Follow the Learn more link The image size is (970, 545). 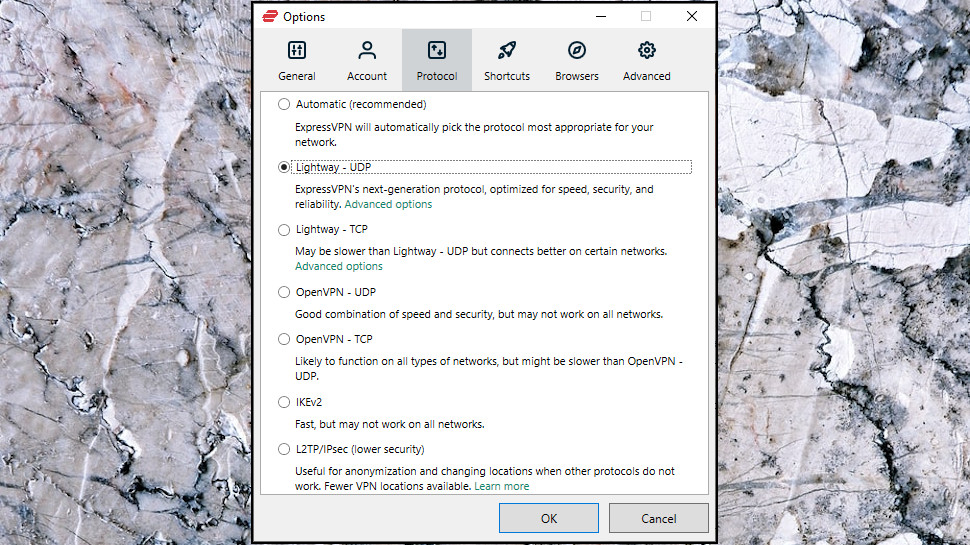click(502, 486)
